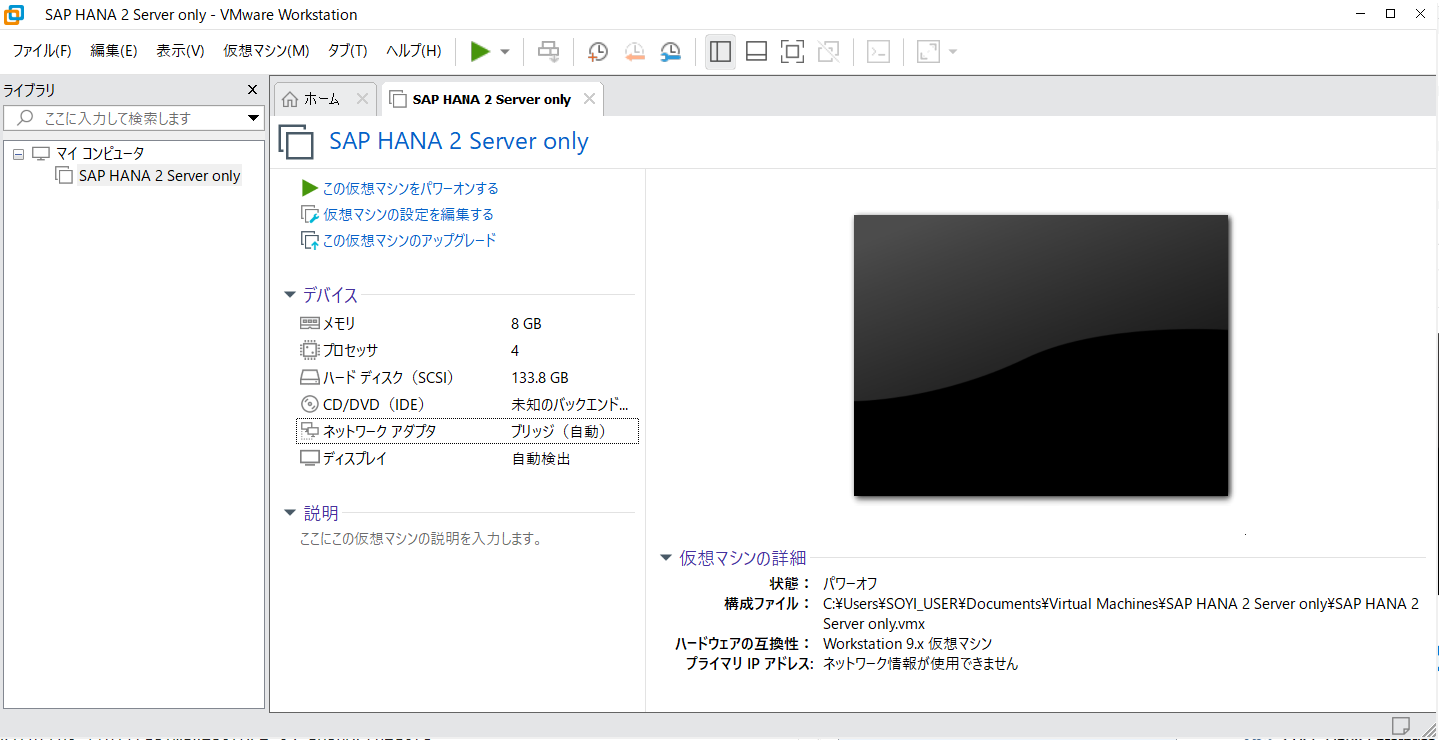The height and width of the screenshot is (740, 1439).
Task: Select the ハード ディスク (SCSI) device row
Action: [467, 378]
